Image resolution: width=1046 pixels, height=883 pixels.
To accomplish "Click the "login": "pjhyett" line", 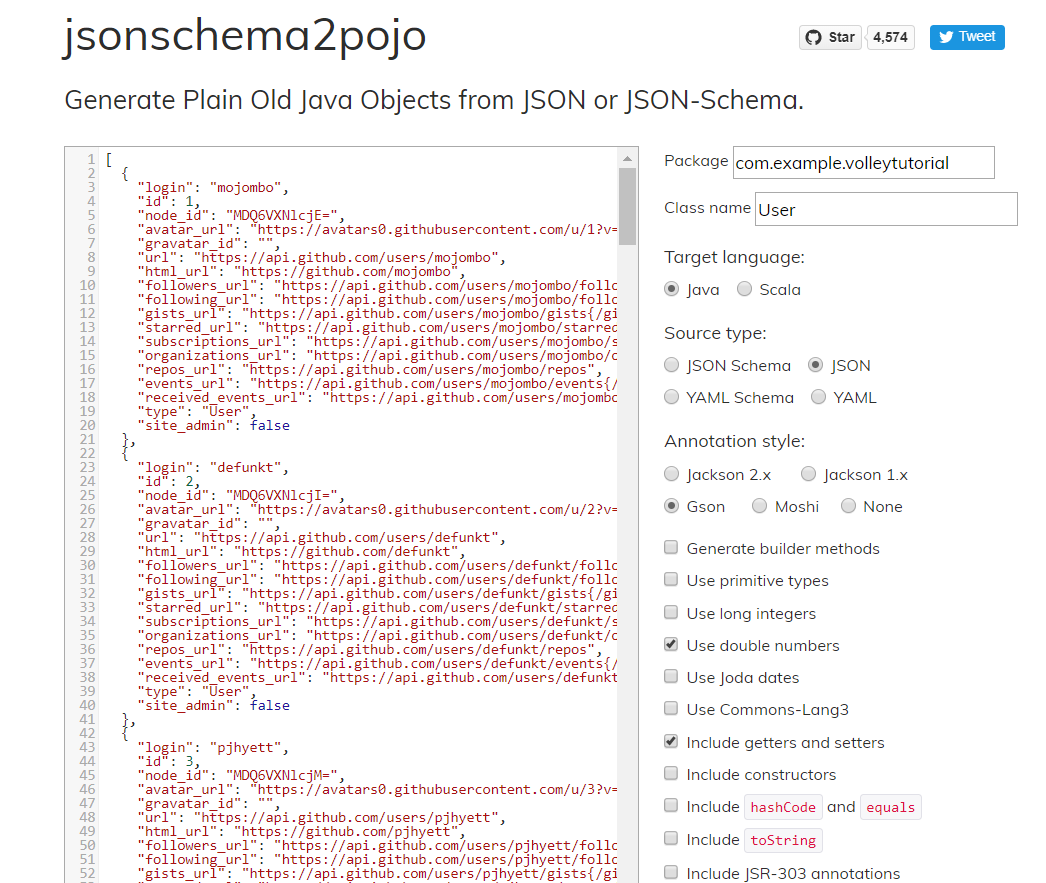I will pos(213,748).
